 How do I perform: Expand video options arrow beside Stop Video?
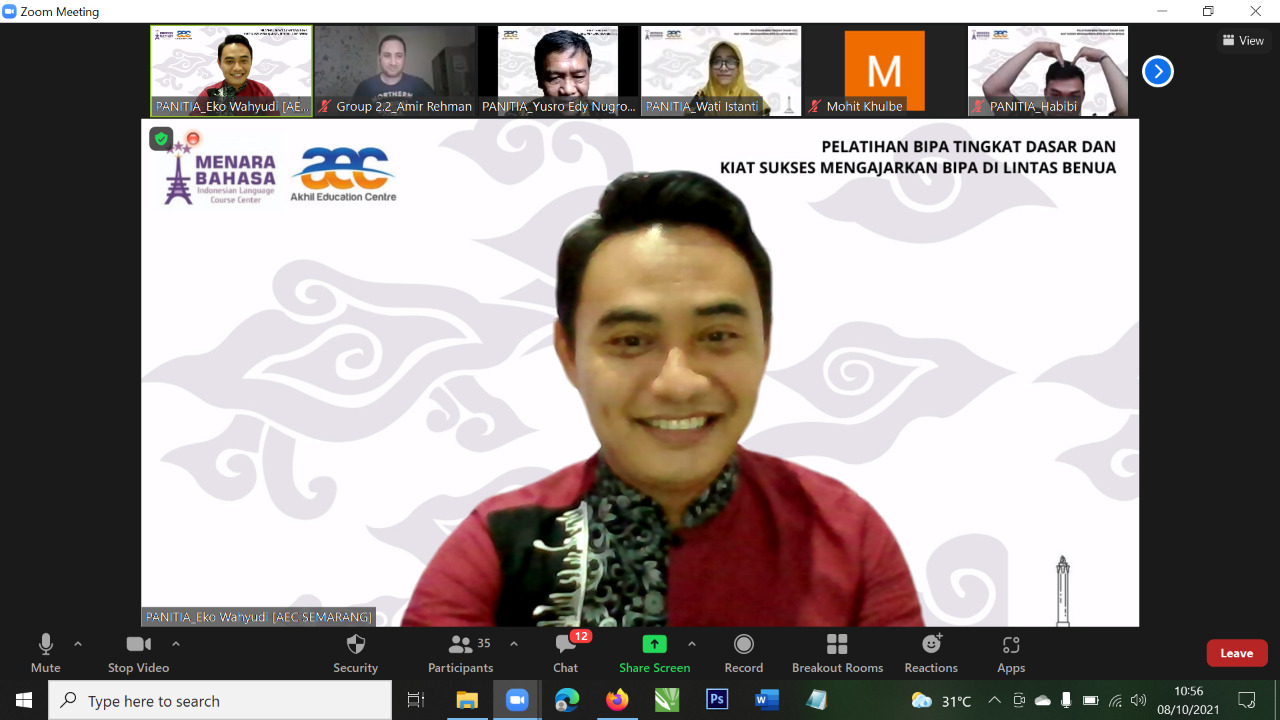pyautogui.click(x=176, y=644)
